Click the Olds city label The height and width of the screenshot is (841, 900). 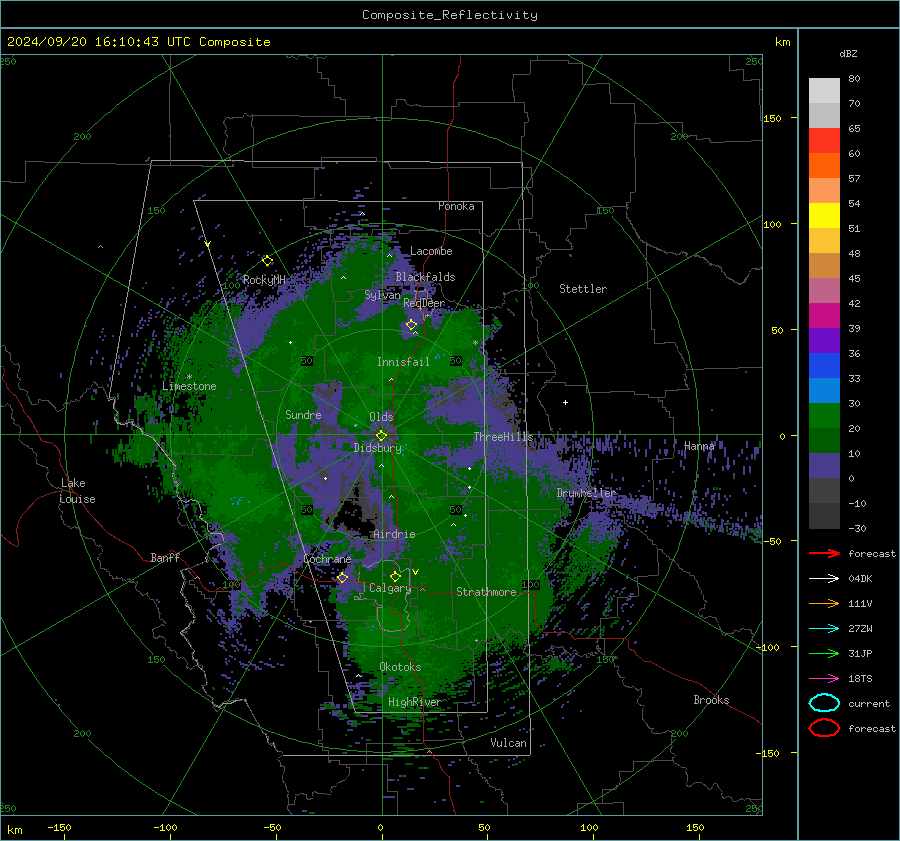381,416
